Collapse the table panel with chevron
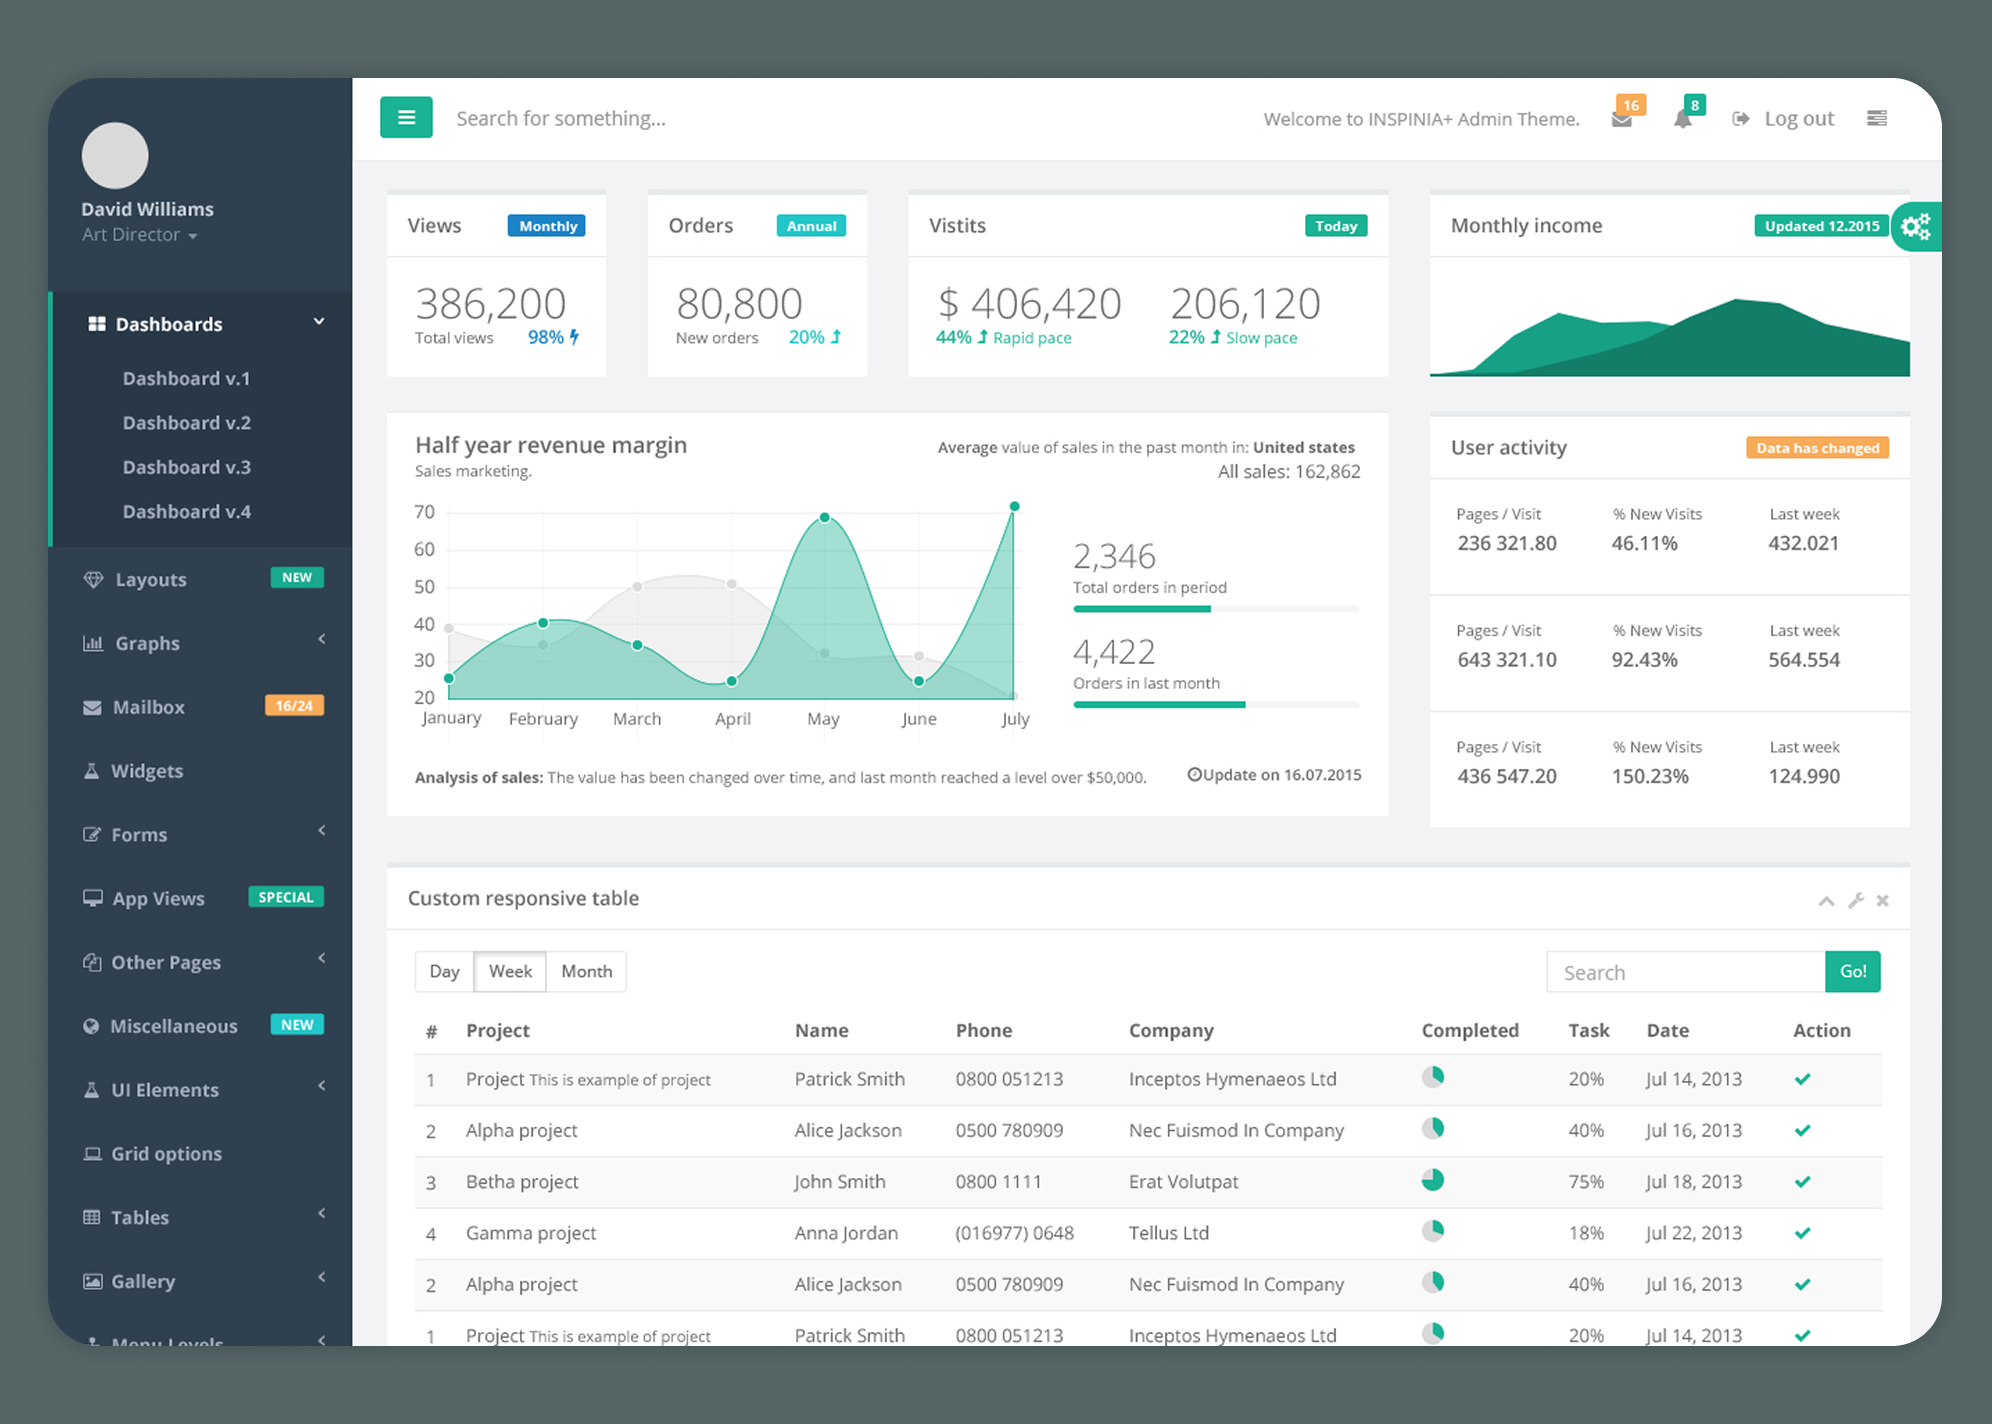The height and width of the screenshot is (1424, 1992). (1826, 901)
